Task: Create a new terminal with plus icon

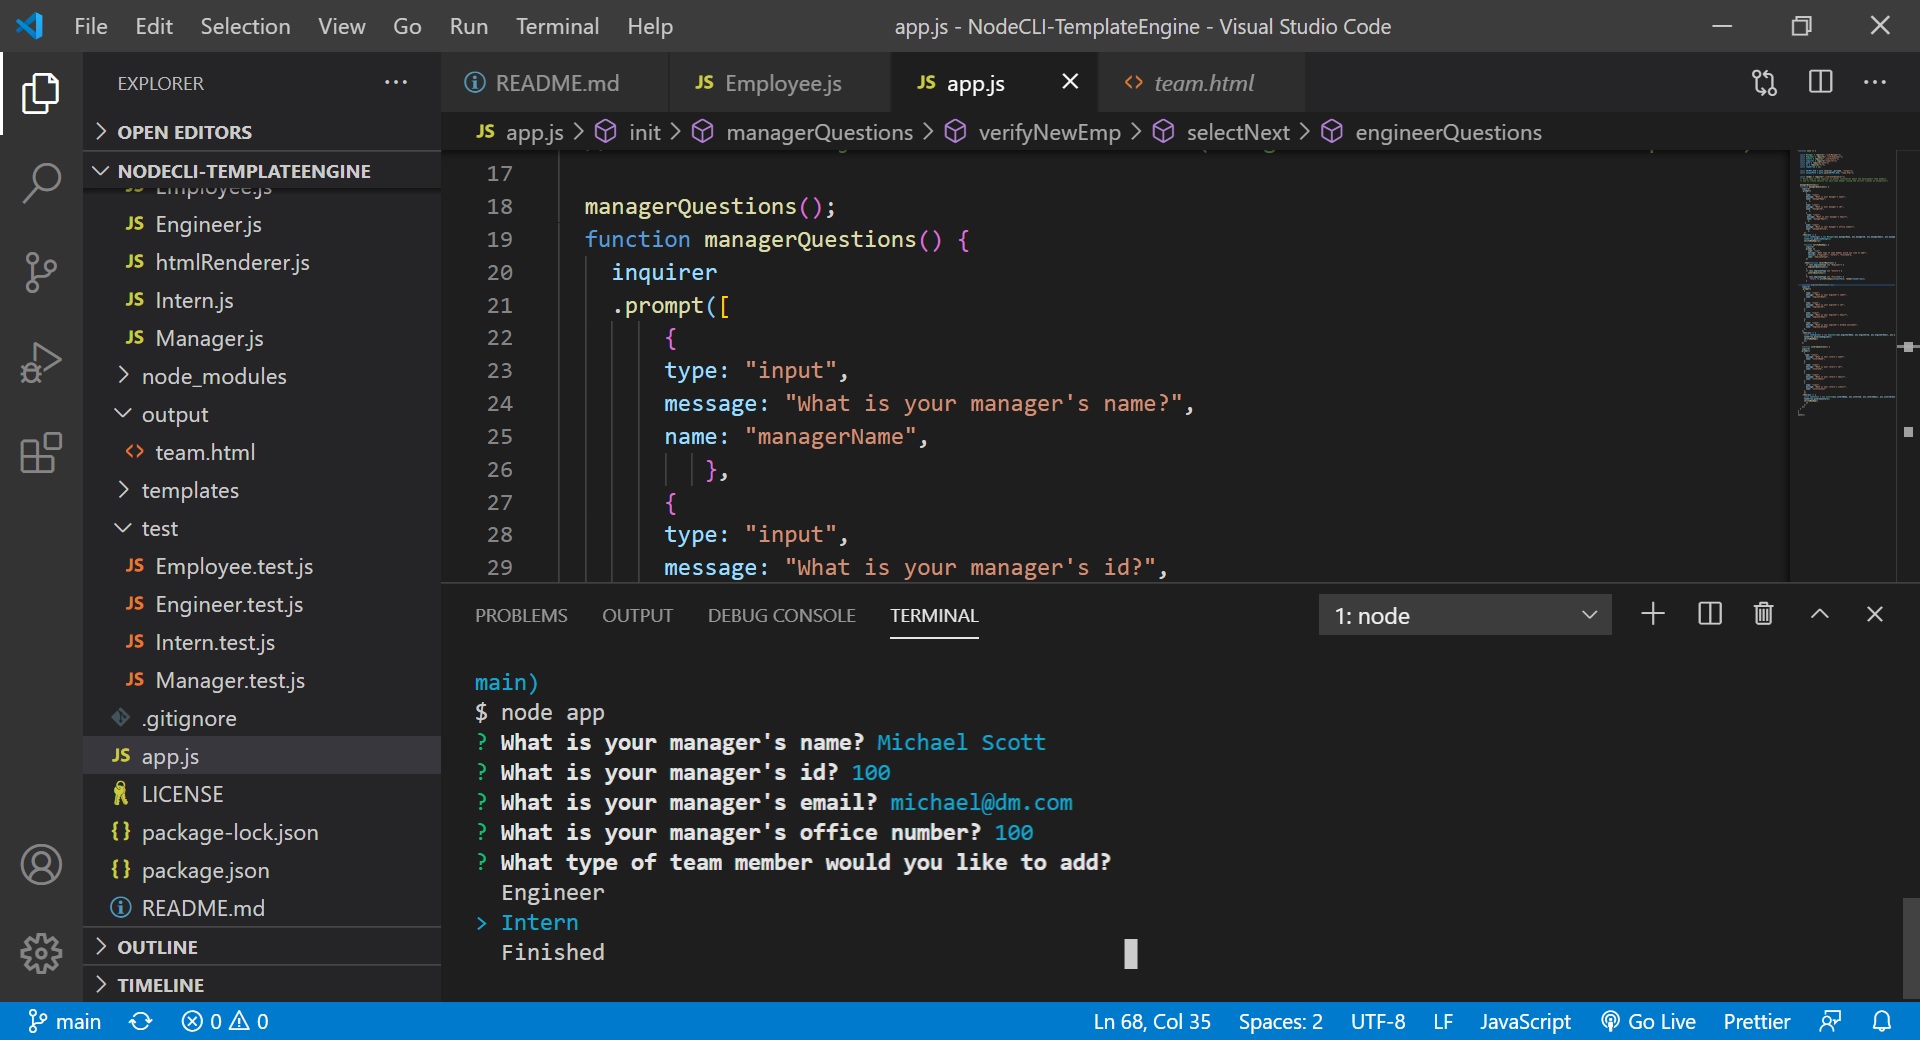Action: (x=1653, y=614)
